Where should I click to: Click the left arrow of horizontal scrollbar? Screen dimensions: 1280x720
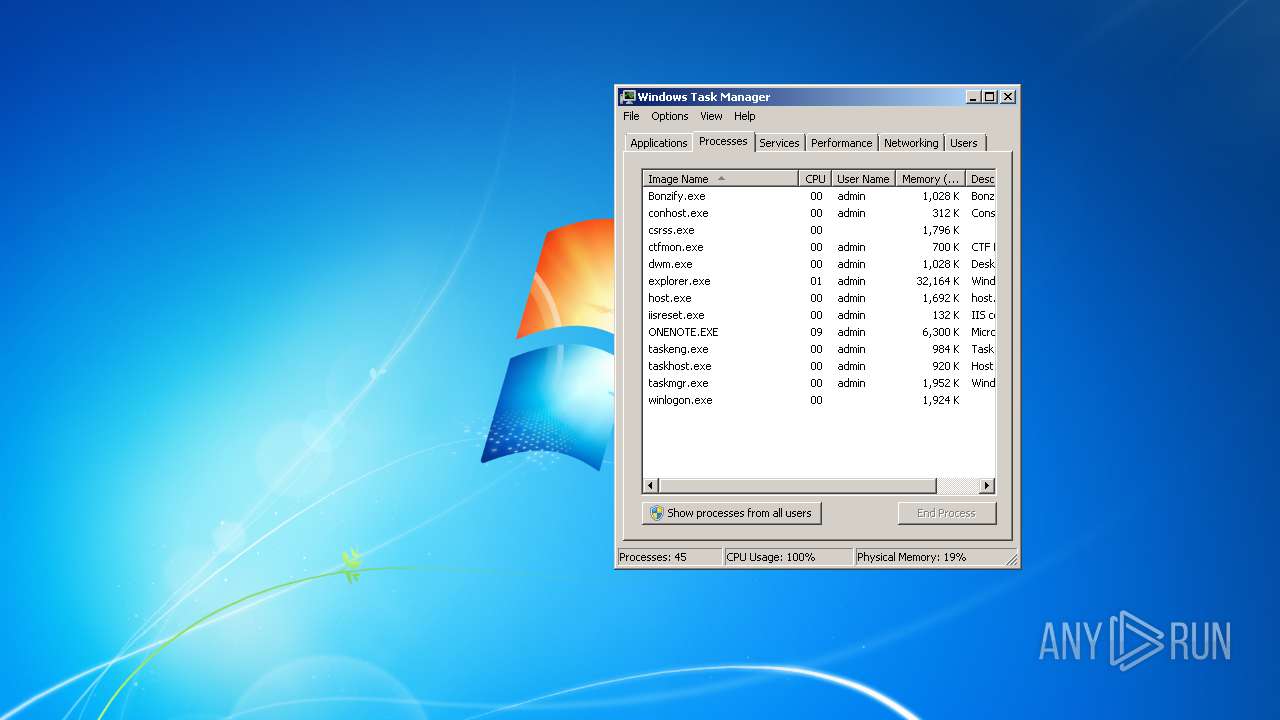(650, 486)
